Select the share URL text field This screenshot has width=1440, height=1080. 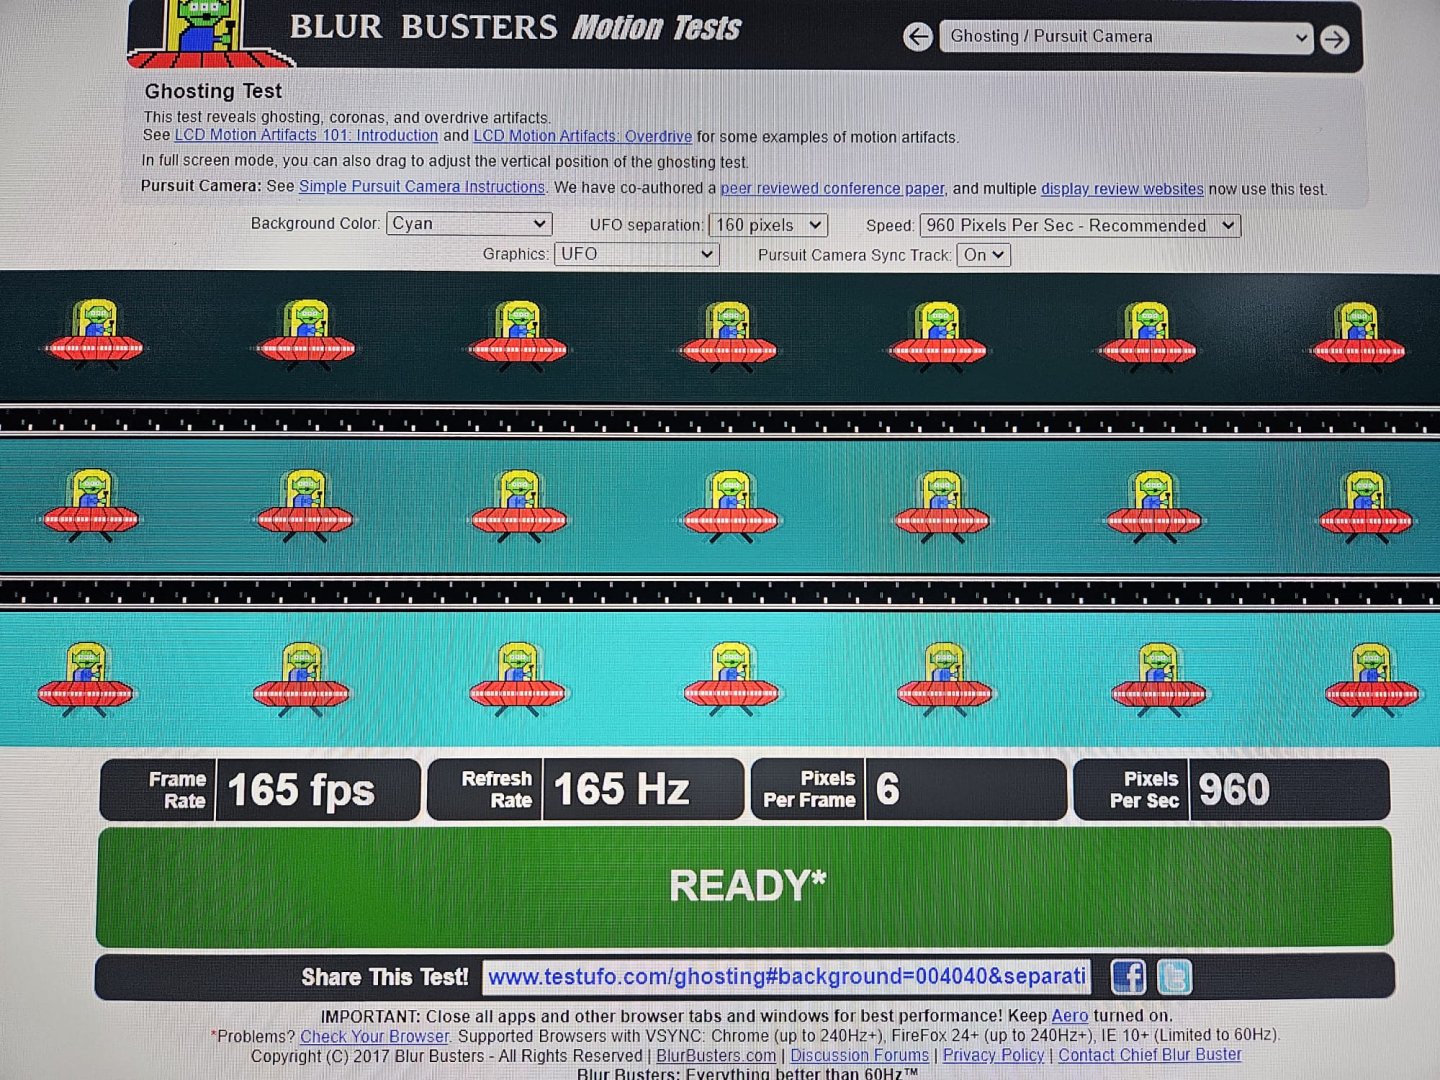click(x=787, y=977)
